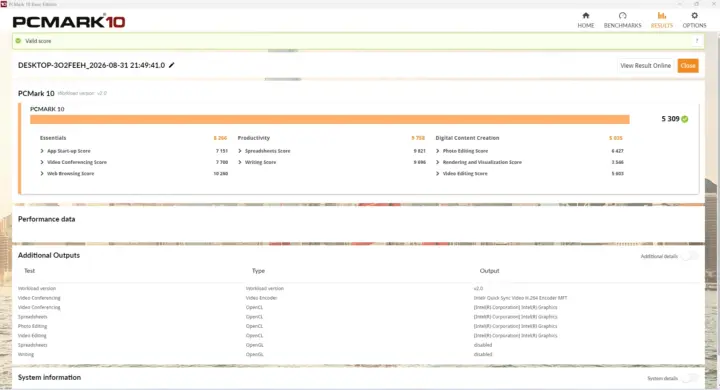Click the orange PCMark 10 score bar
The image size is (720, 390).
pyautogui.click(x=330, y=119)
